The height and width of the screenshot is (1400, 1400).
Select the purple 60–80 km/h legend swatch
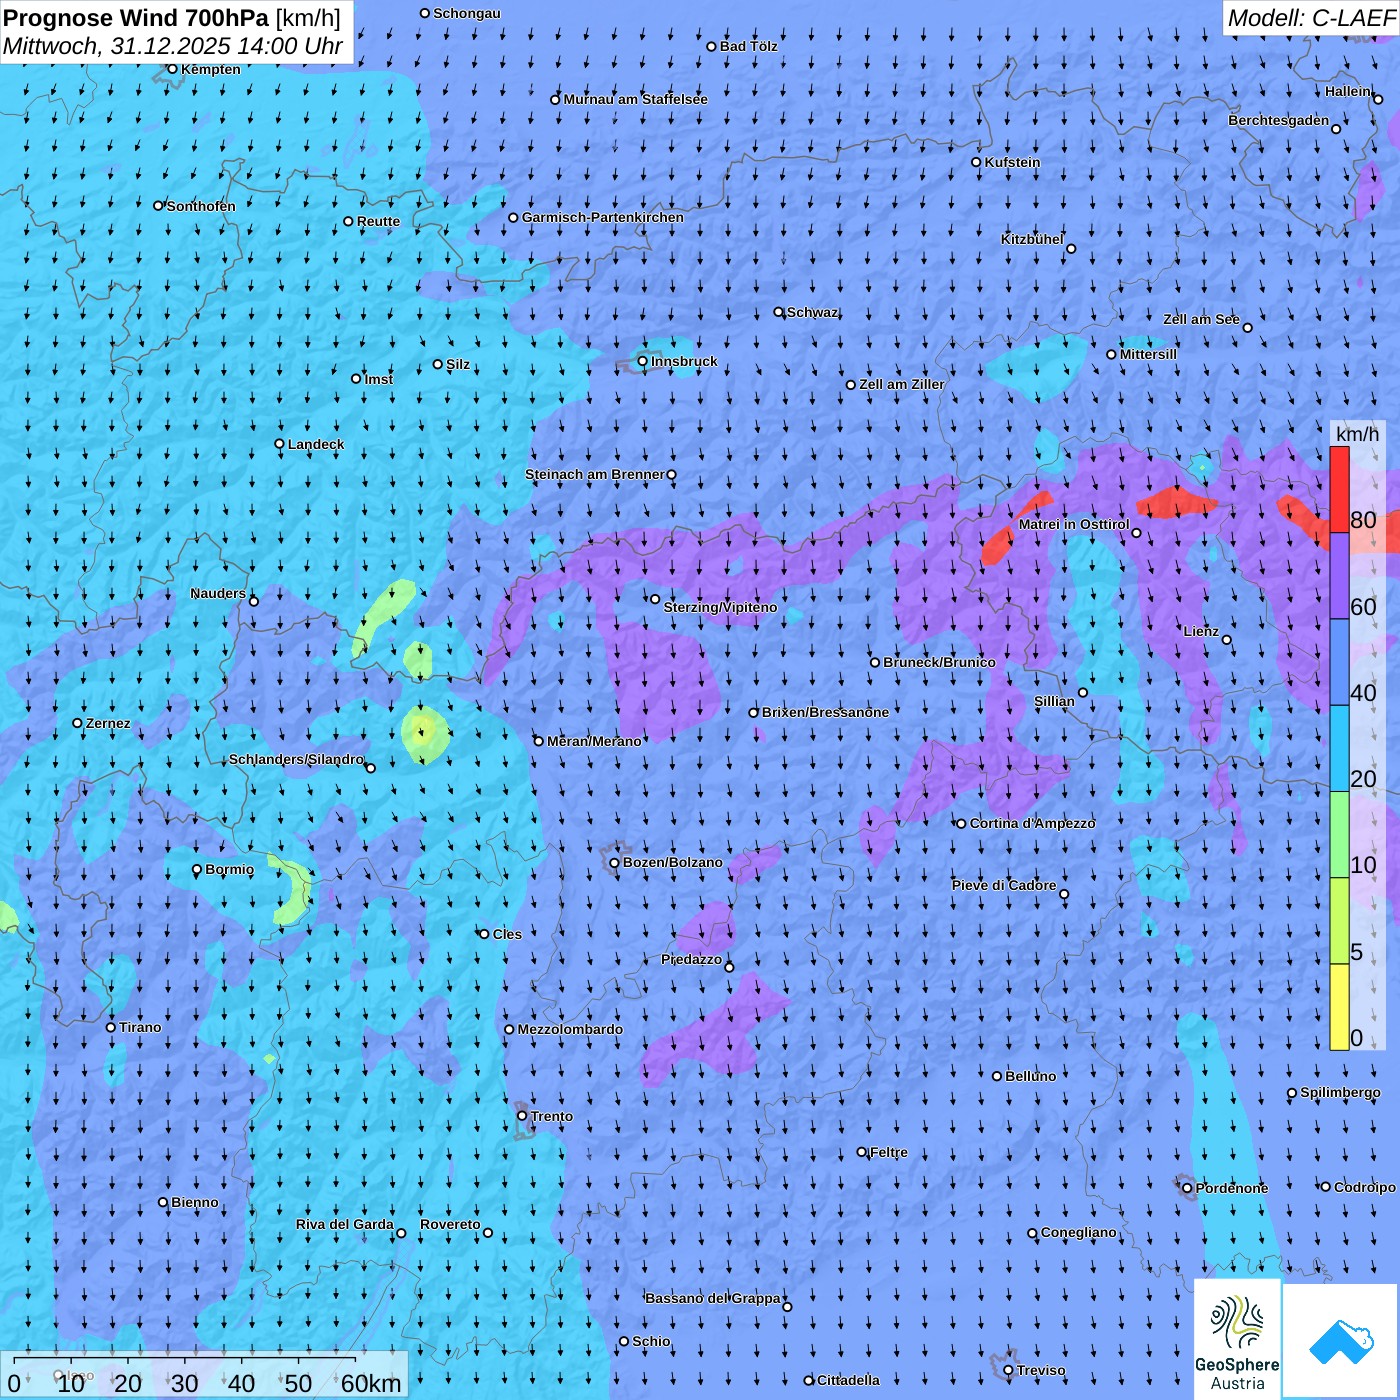click(x=1339, y=576)
